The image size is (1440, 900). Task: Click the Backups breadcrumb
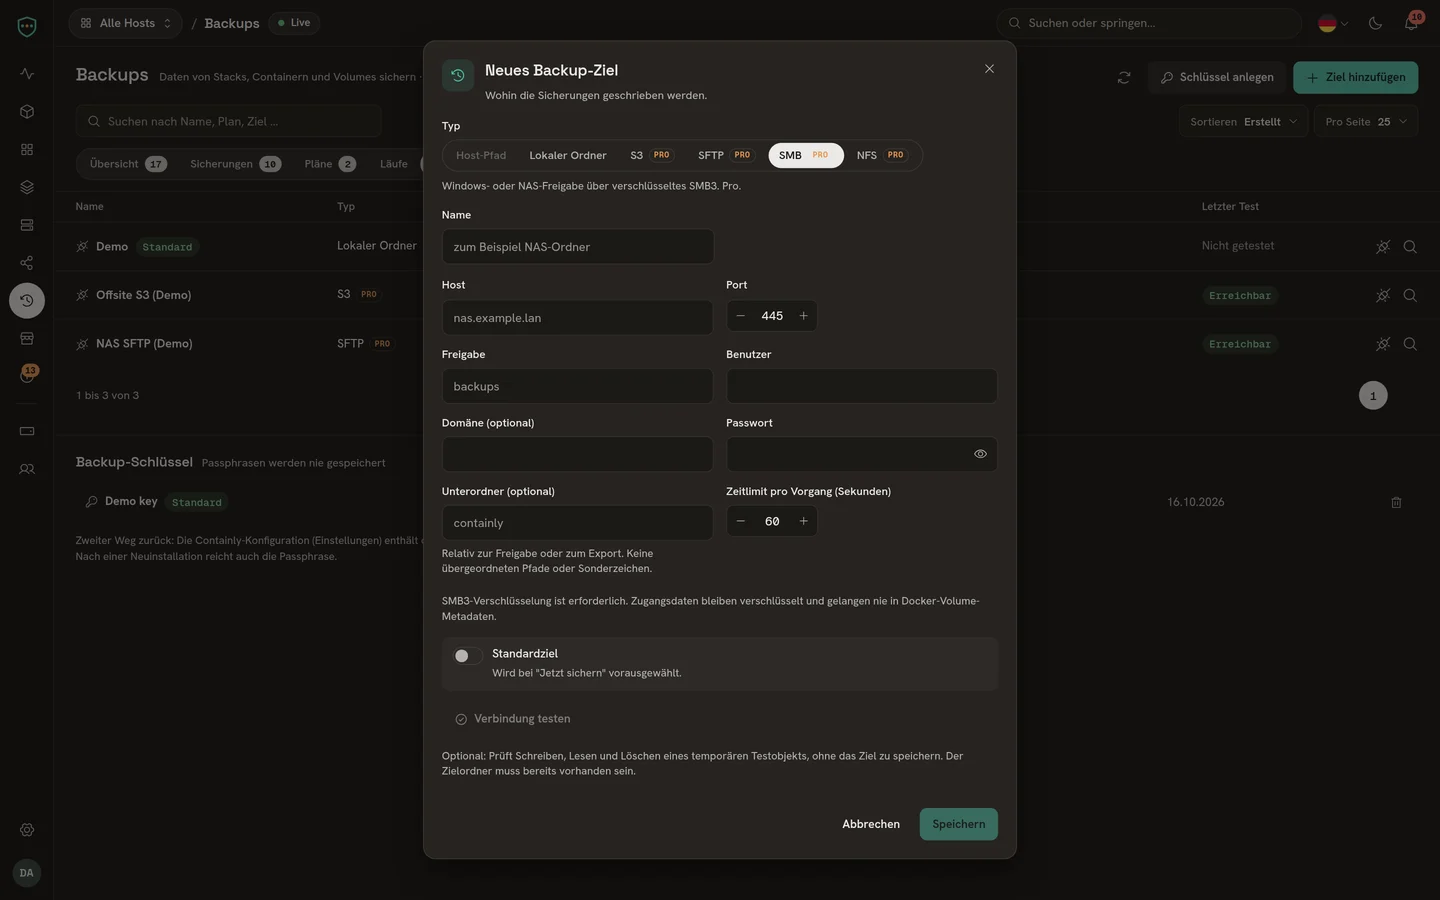point(232,23)
